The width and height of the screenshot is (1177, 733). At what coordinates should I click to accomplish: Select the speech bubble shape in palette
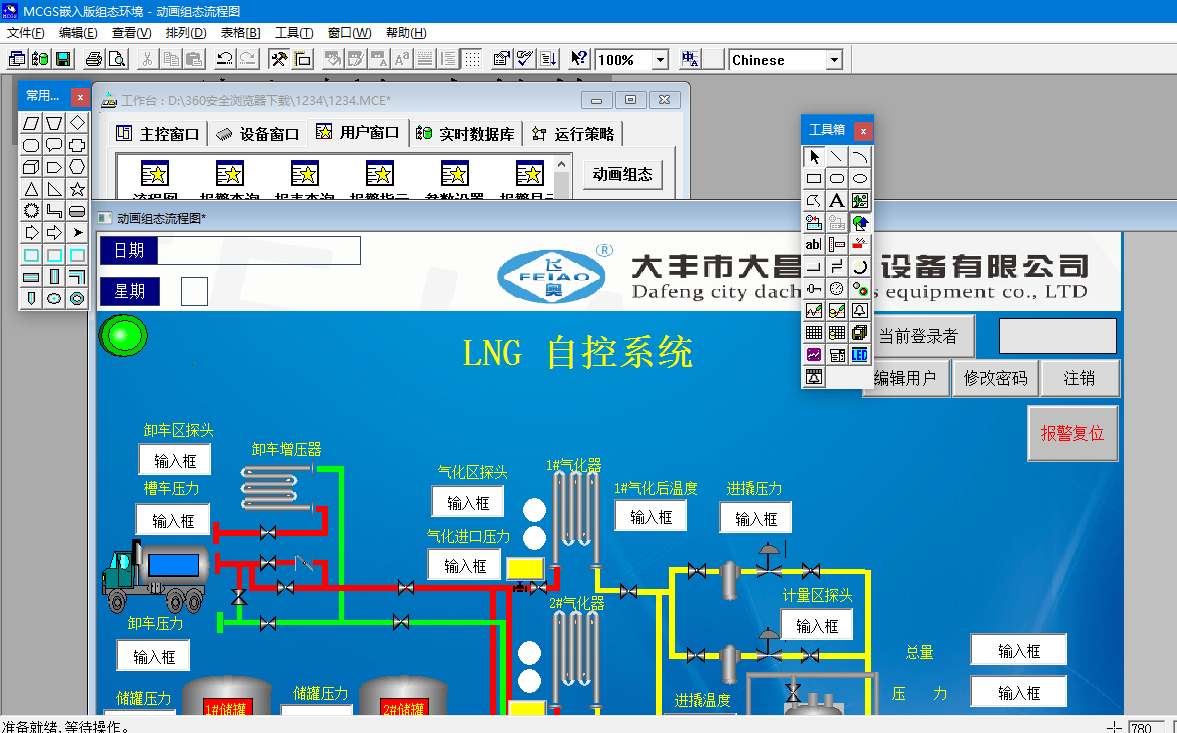tap(54, 145)
